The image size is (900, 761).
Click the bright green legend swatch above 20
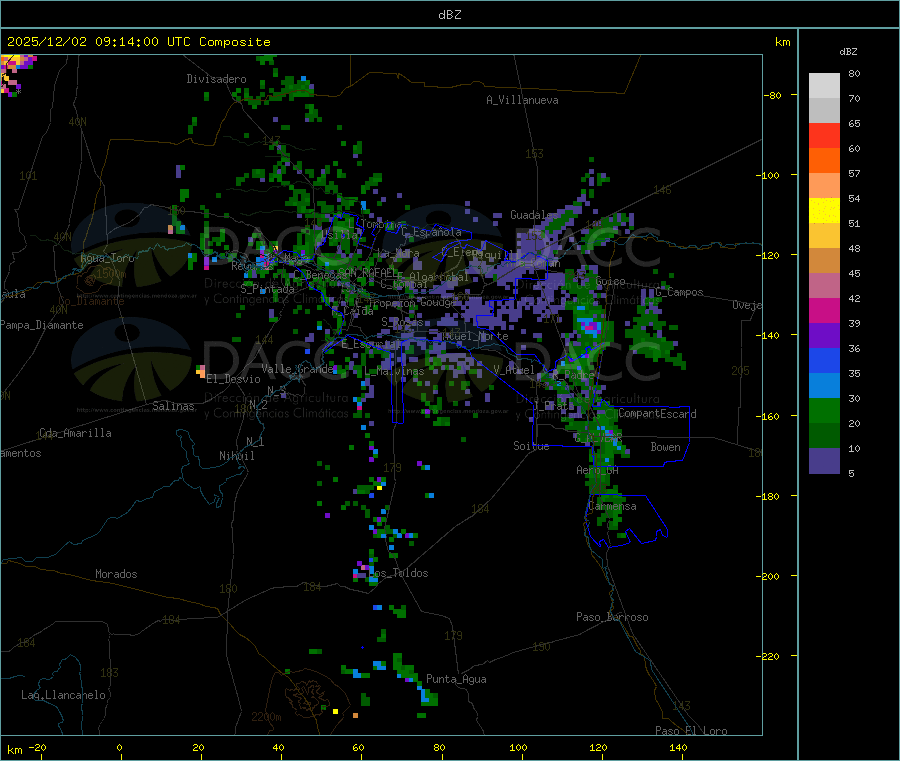(824, 410)
